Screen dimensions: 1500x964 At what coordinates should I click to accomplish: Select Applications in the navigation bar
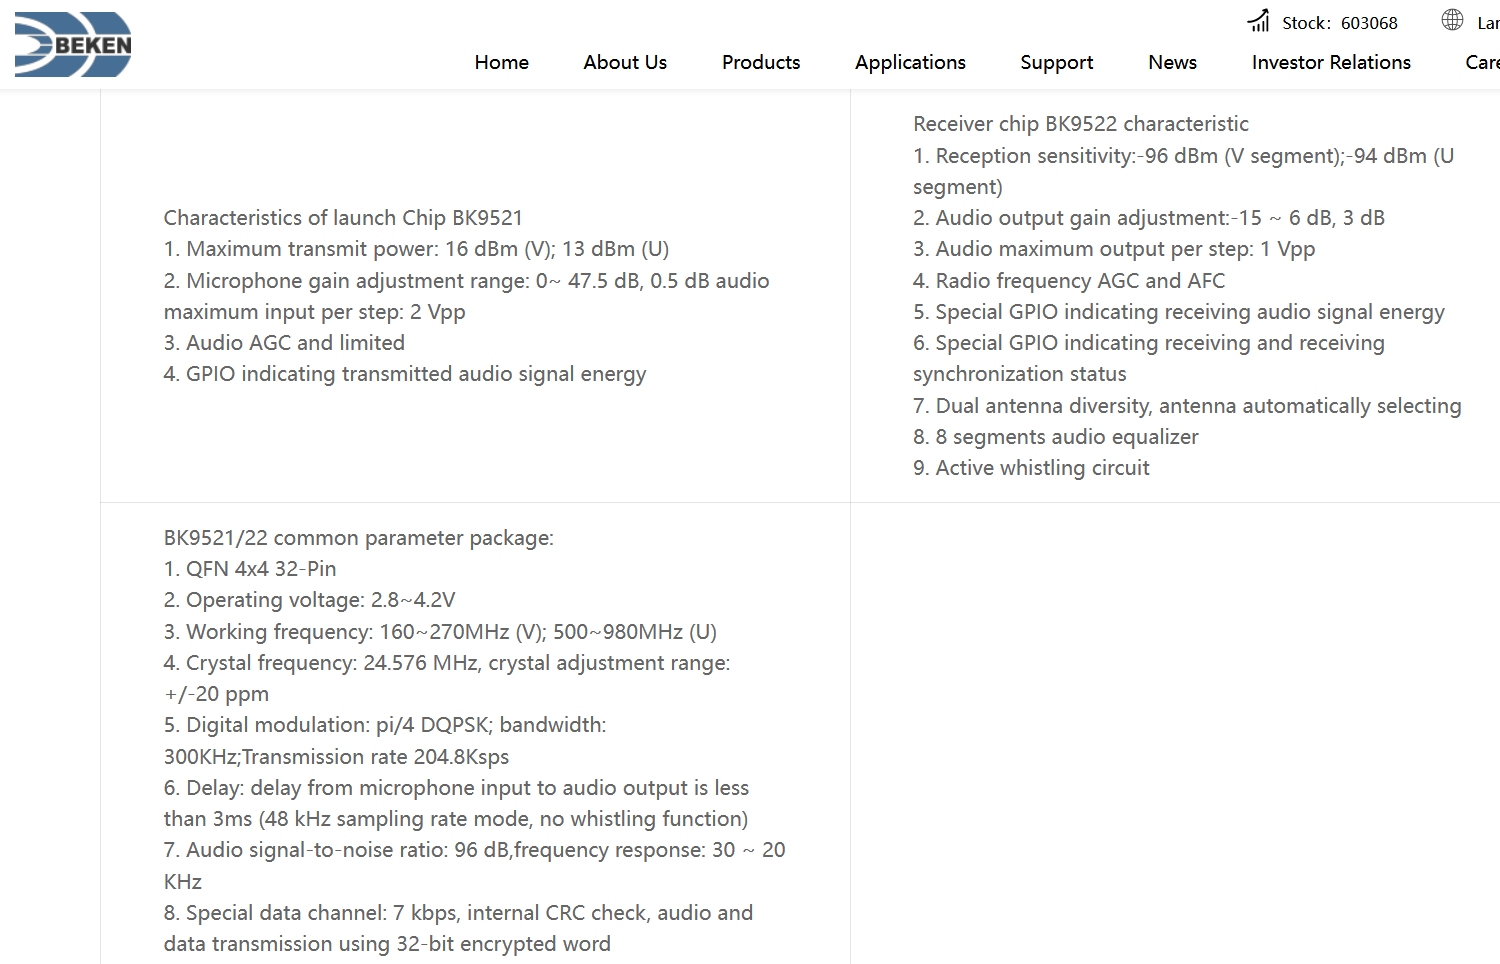(x=910, y=62)
